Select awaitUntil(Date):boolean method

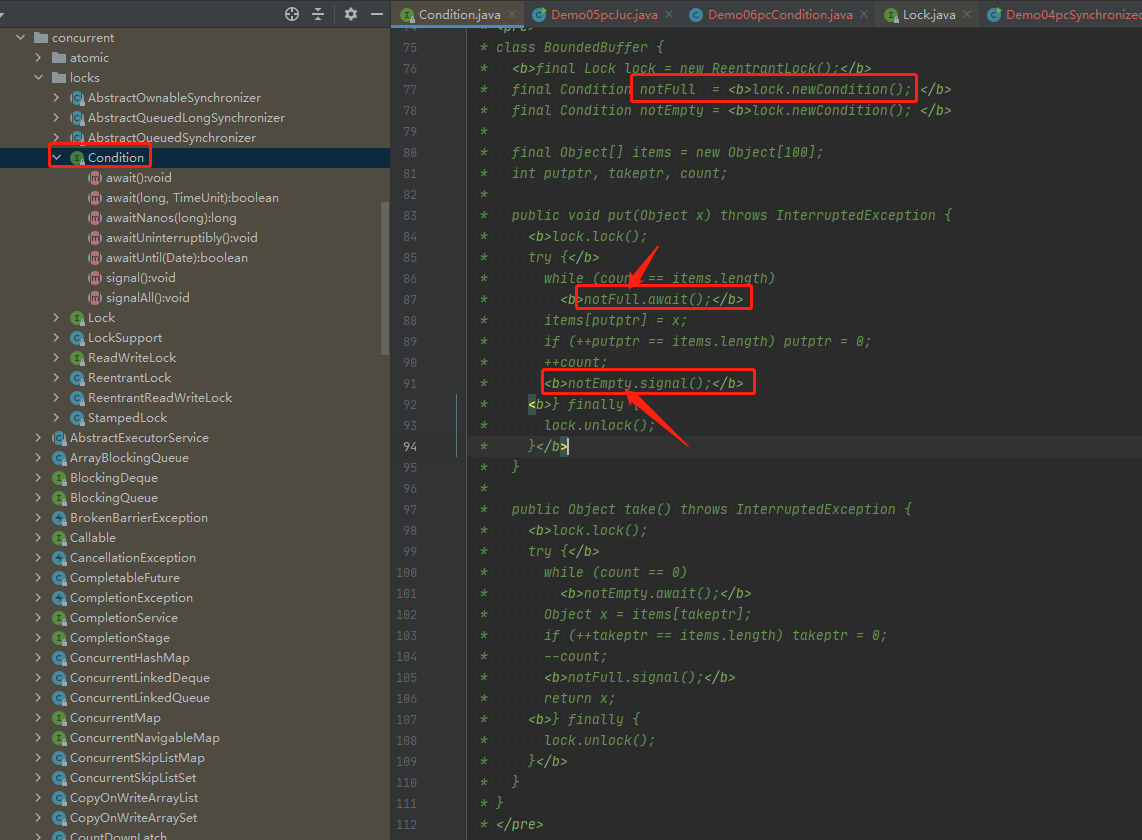coord(177,258)
